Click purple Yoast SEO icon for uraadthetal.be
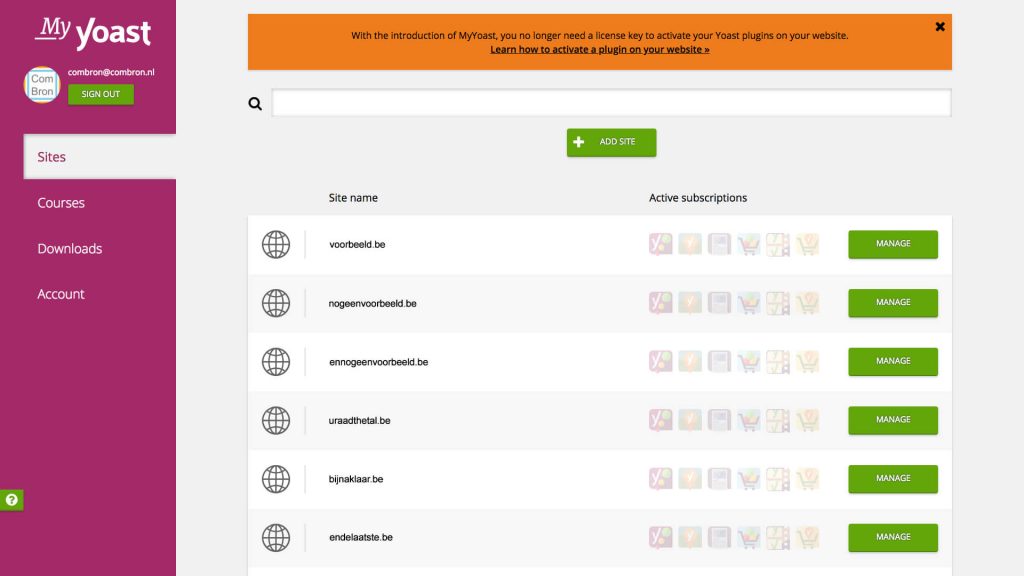This screenshot has height=576, width=1024. pos(660,421)
